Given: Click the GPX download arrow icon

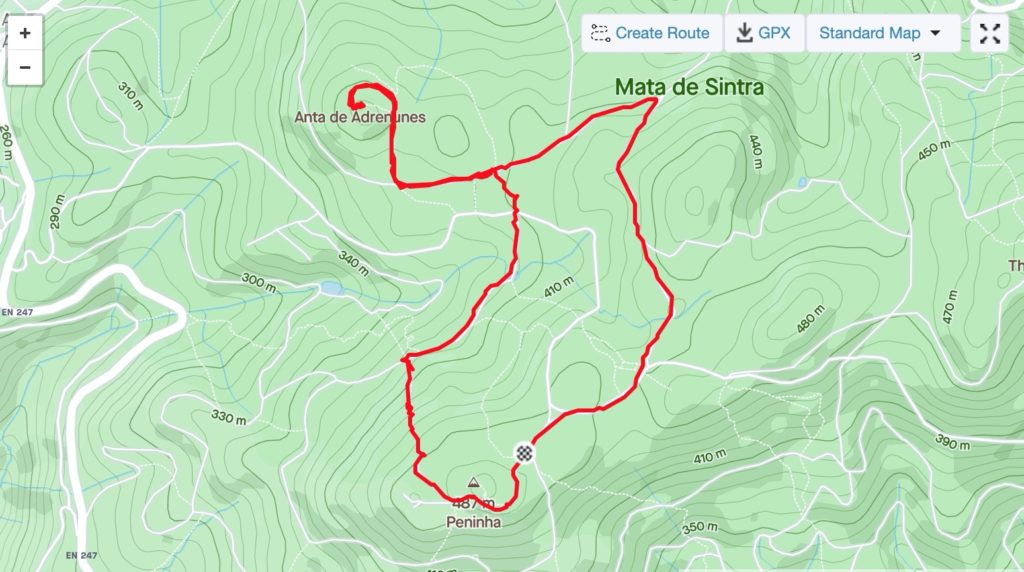Looking at the screenshot, I should pyautogui.click(x=744, y=33).
